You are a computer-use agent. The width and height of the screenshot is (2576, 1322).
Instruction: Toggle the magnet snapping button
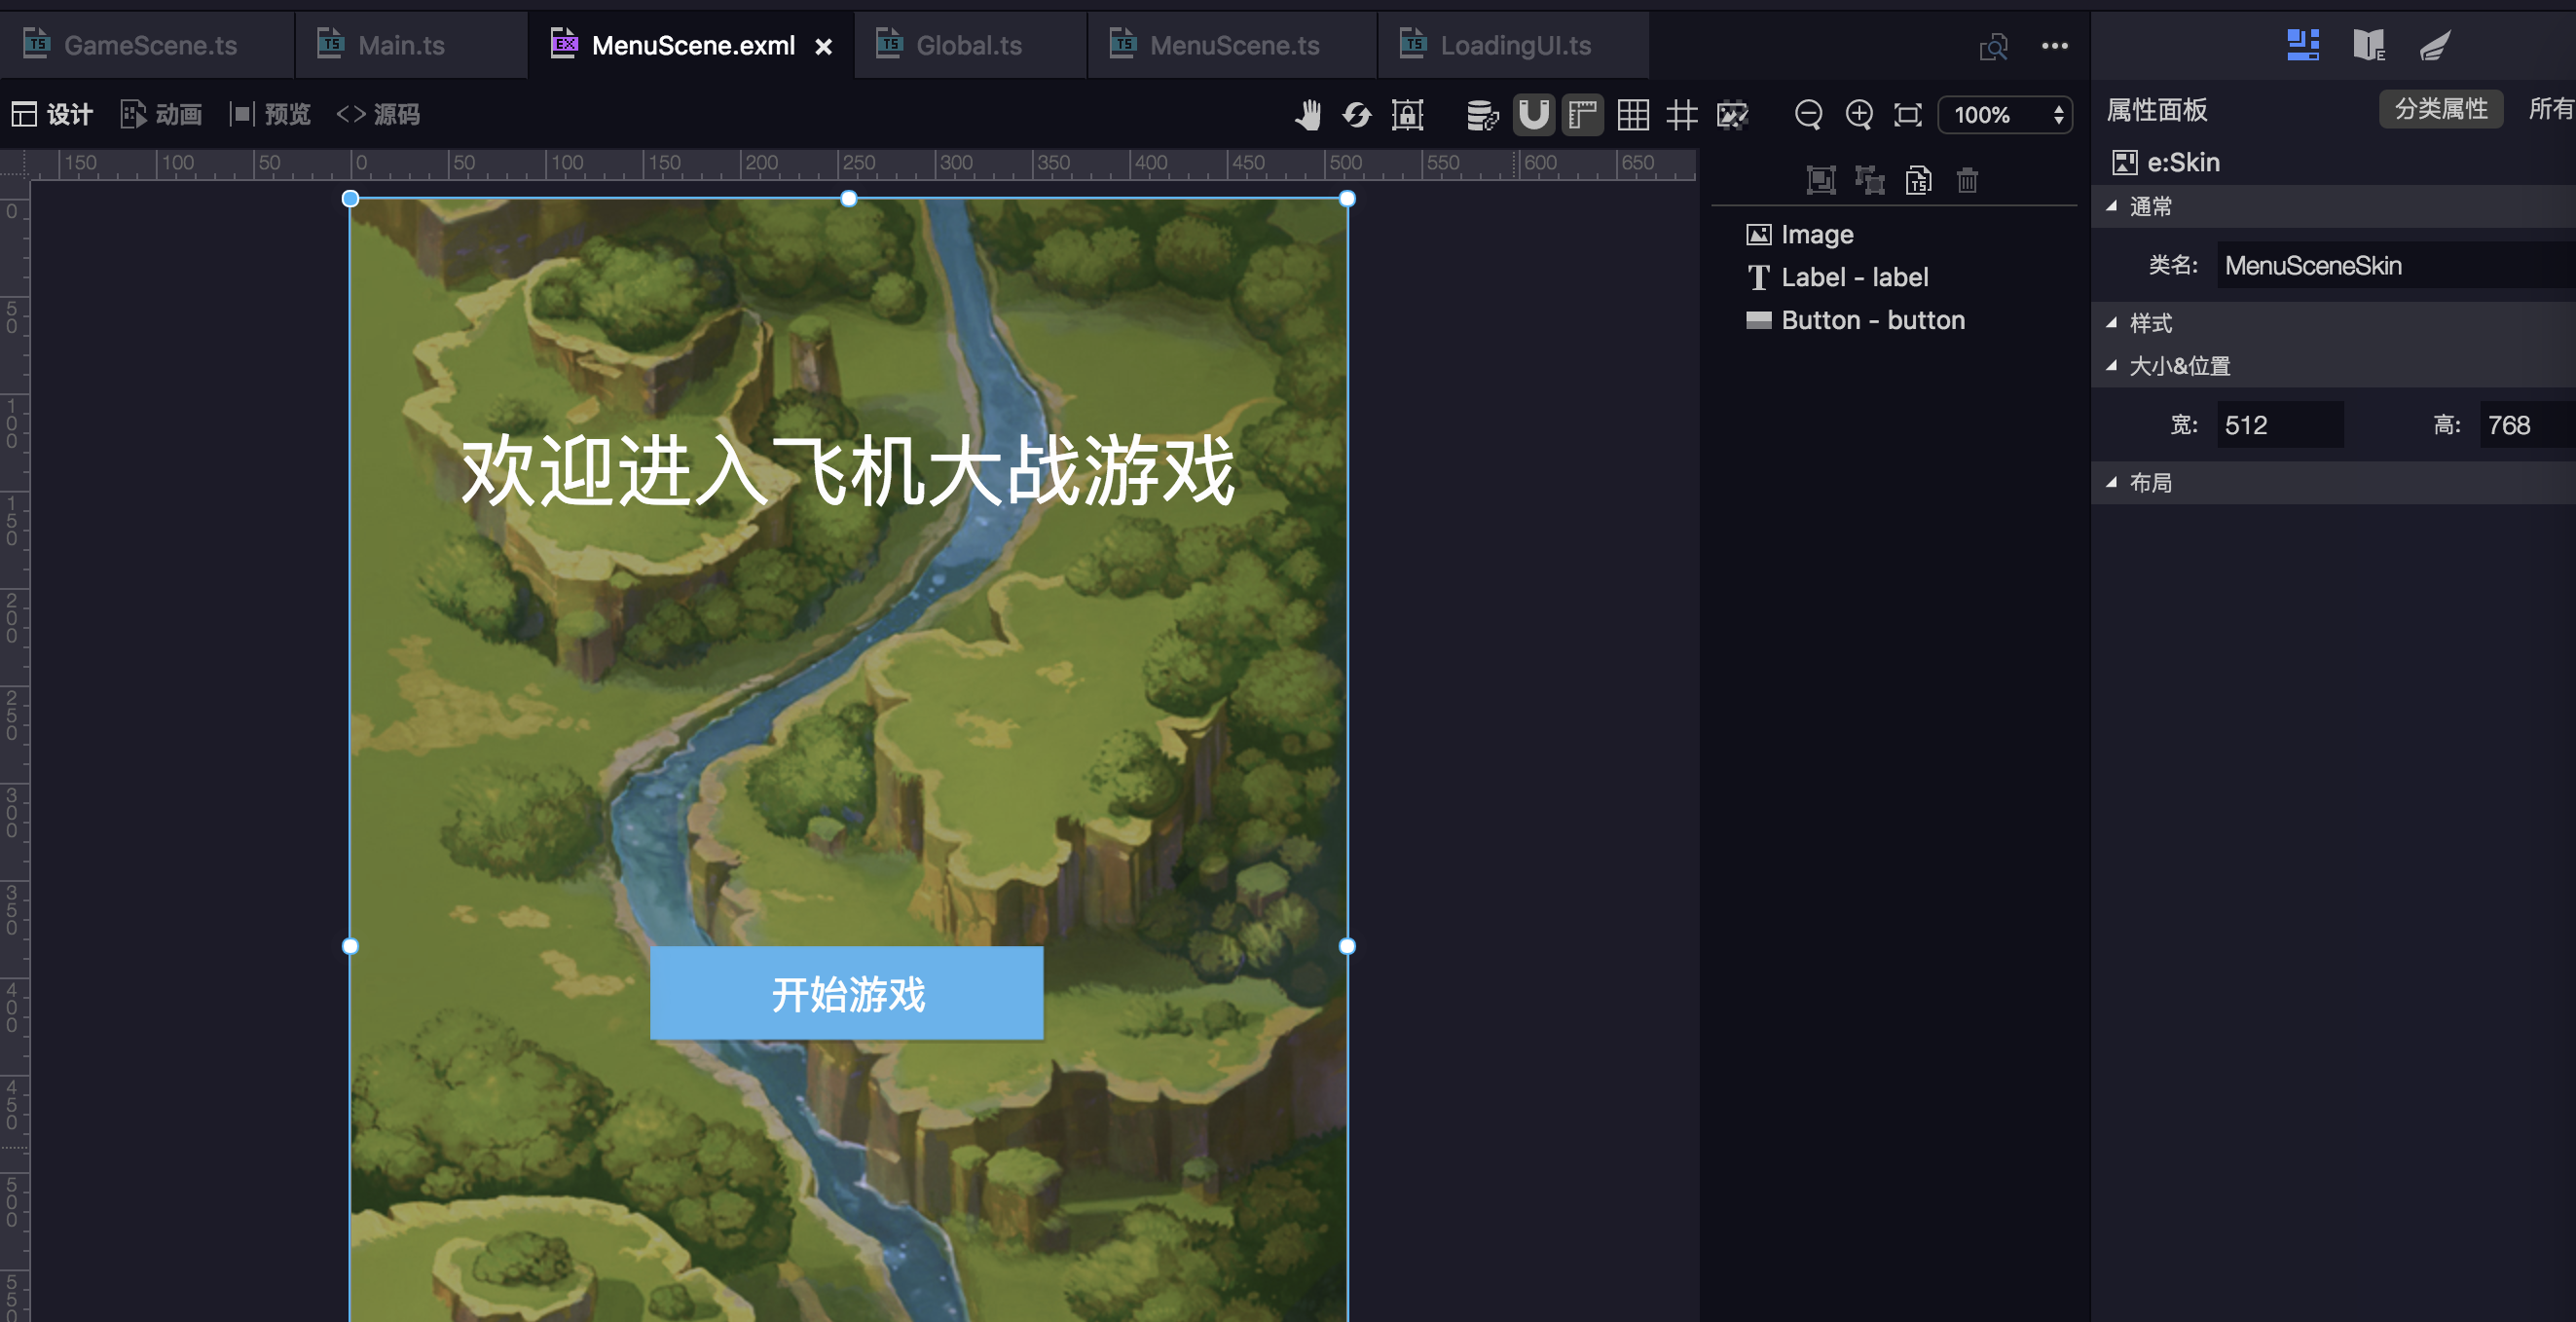1533,115
